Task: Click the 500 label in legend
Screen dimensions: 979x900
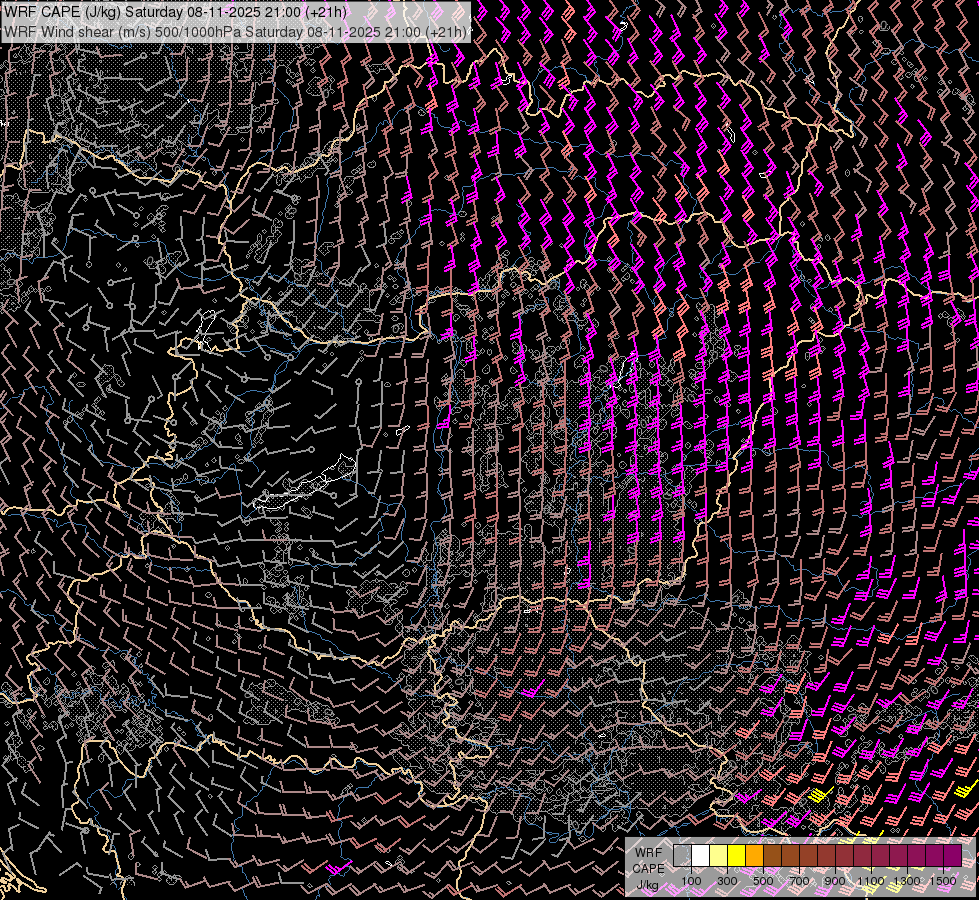Action: [763, 881]
